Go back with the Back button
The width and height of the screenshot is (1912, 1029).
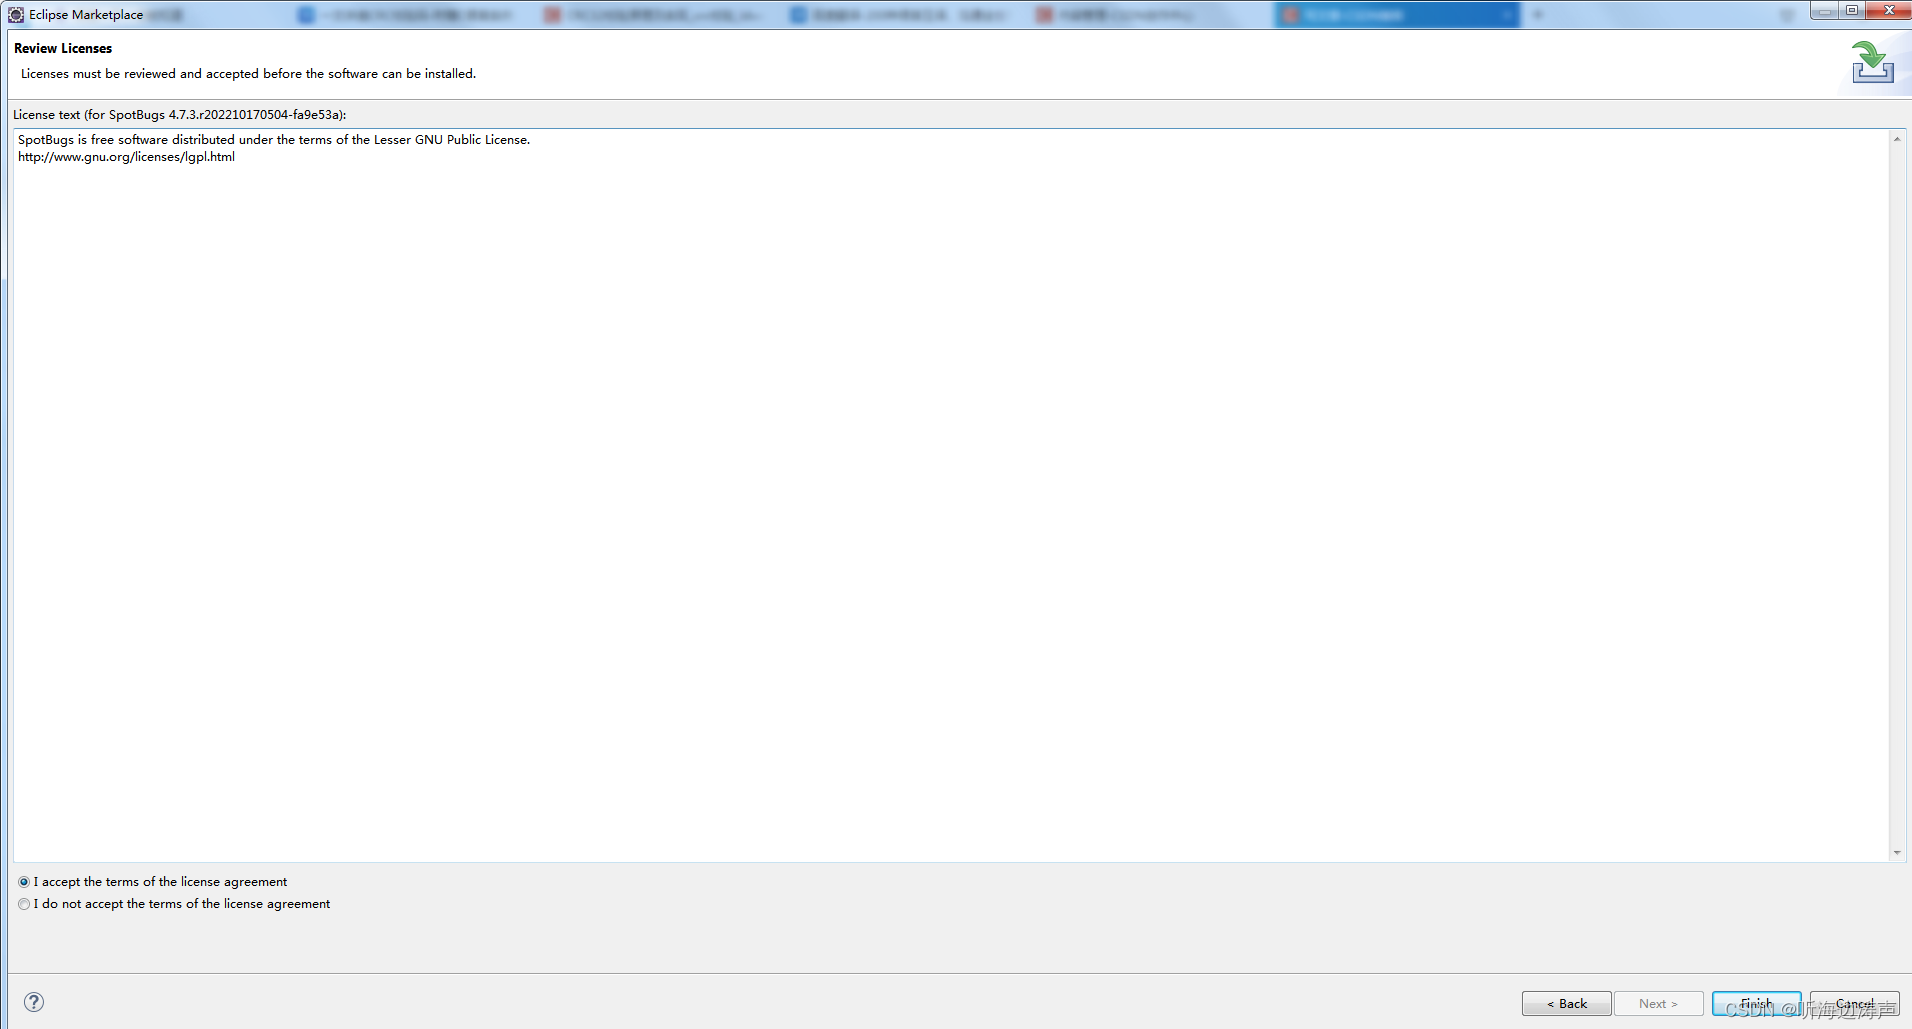(1566, 1003)
